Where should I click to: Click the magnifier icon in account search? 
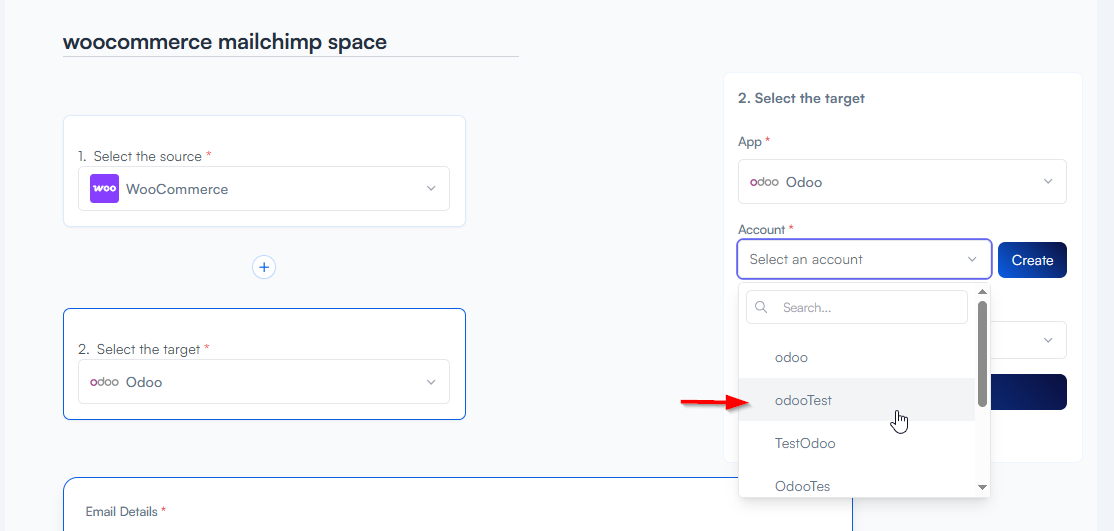[762, 308]
